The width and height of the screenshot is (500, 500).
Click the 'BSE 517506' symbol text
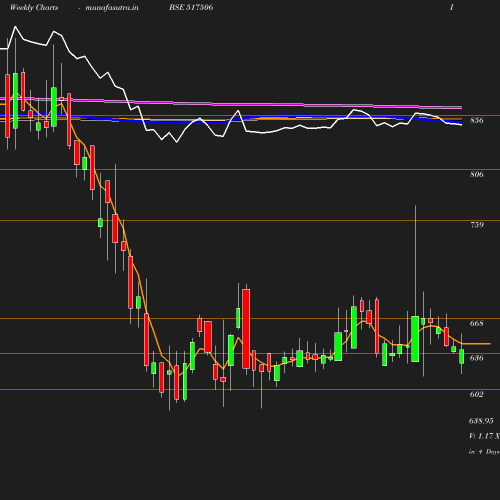point(191,7)
